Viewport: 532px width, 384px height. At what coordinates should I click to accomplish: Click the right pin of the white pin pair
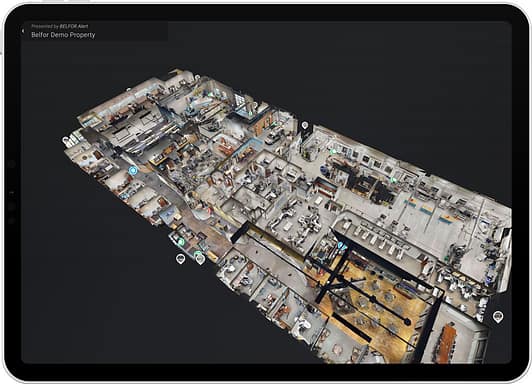tap(200, 260)
